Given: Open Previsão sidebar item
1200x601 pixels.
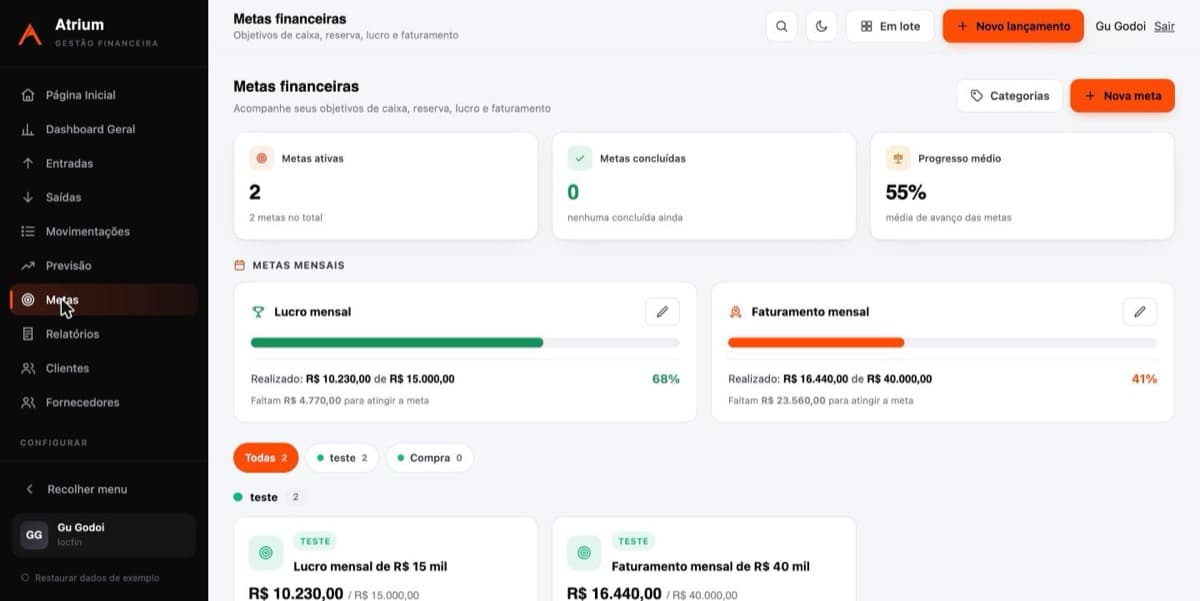Looking at the screenshot, I should point(104,265).
